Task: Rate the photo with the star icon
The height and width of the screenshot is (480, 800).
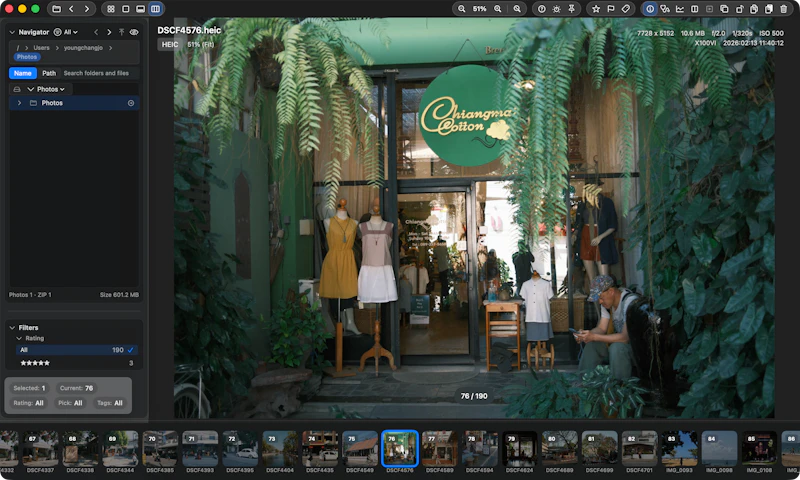Action: point(596,9)
